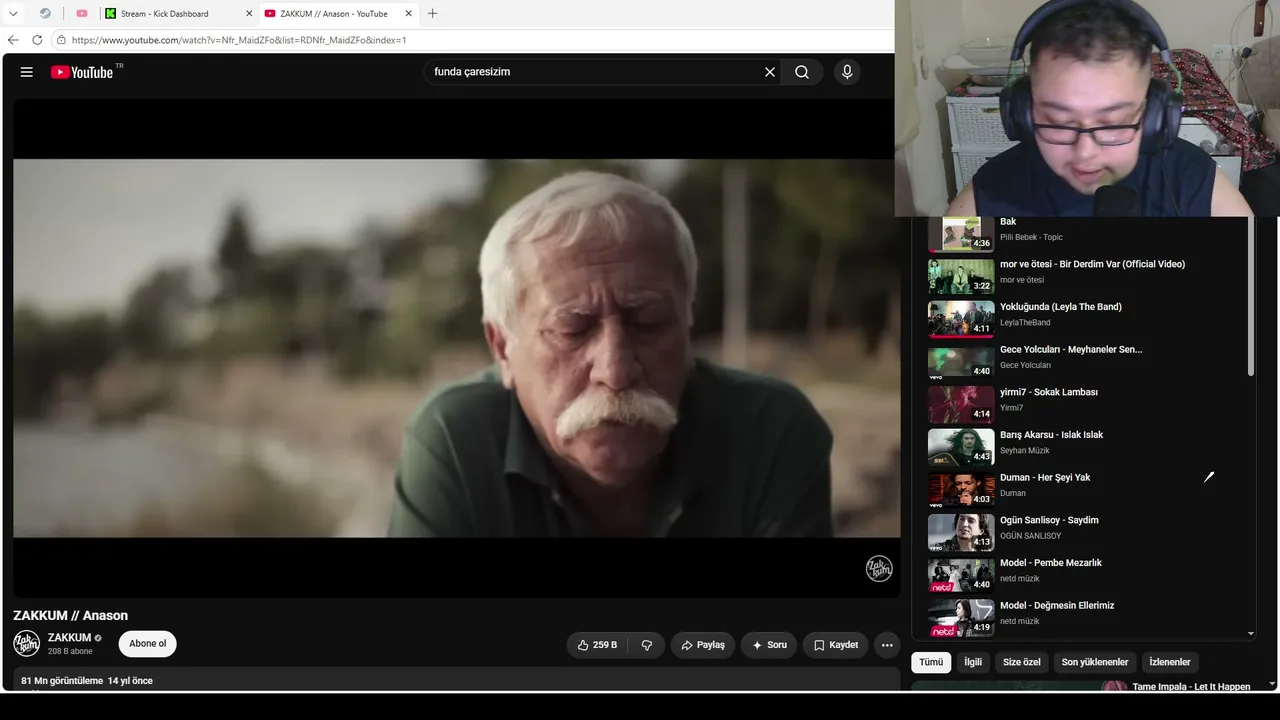Play Bak by Pilli Bebek thumbnail
The image size is (1280, 720).
961,234
